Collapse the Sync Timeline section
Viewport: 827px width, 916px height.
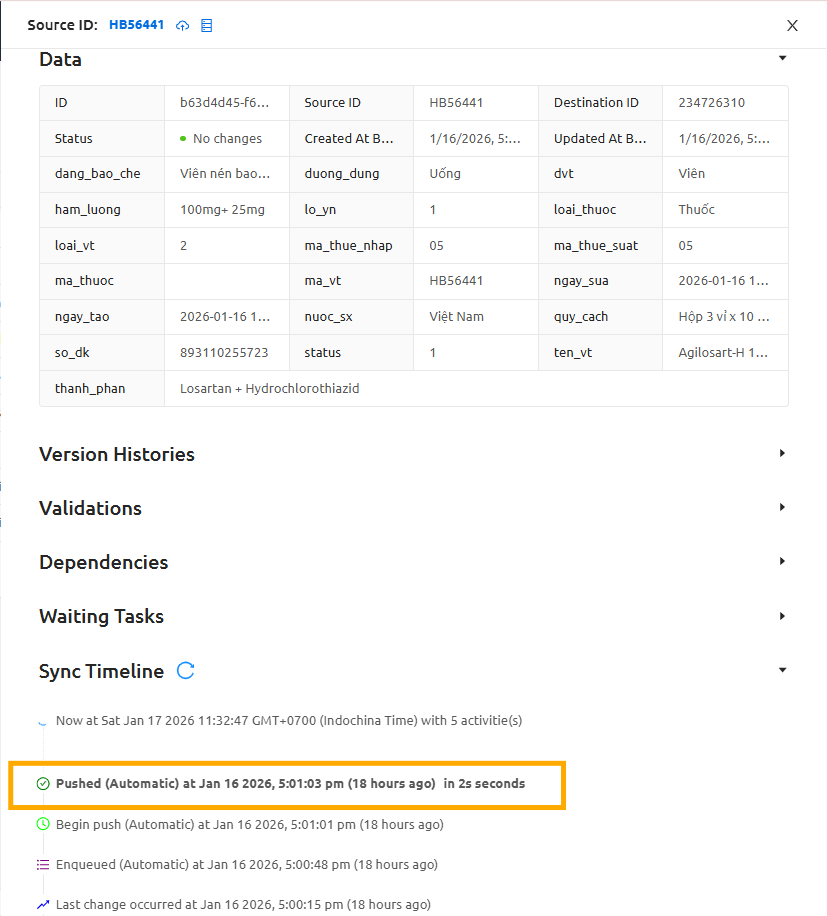(783, 670)
